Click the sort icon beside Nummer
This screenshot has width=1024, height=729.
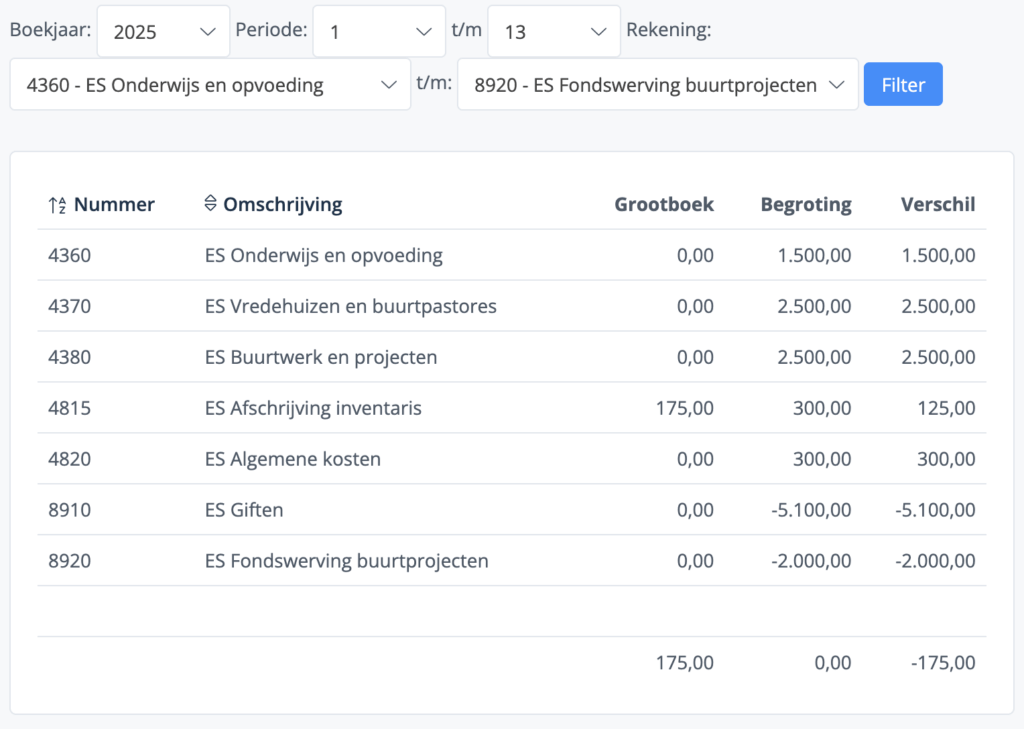tap(57, 205)
